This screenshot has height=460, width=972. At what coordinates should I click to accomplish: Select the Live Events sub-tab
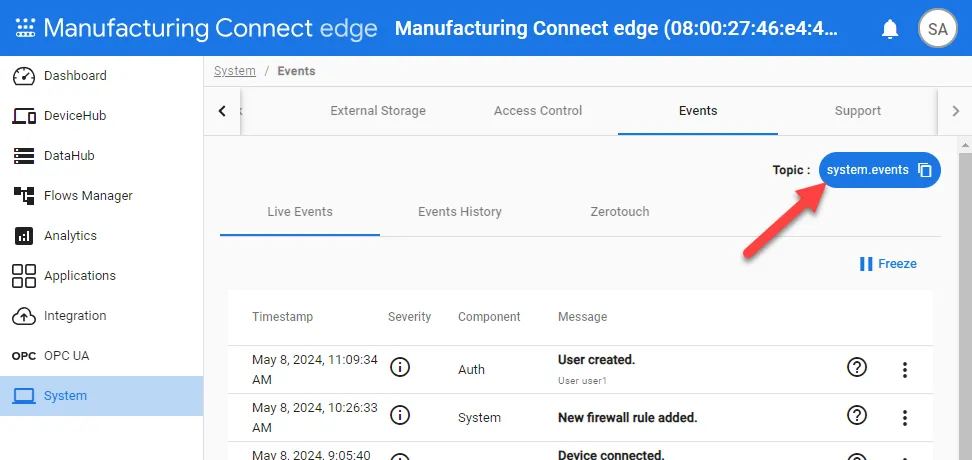[300, 212]
